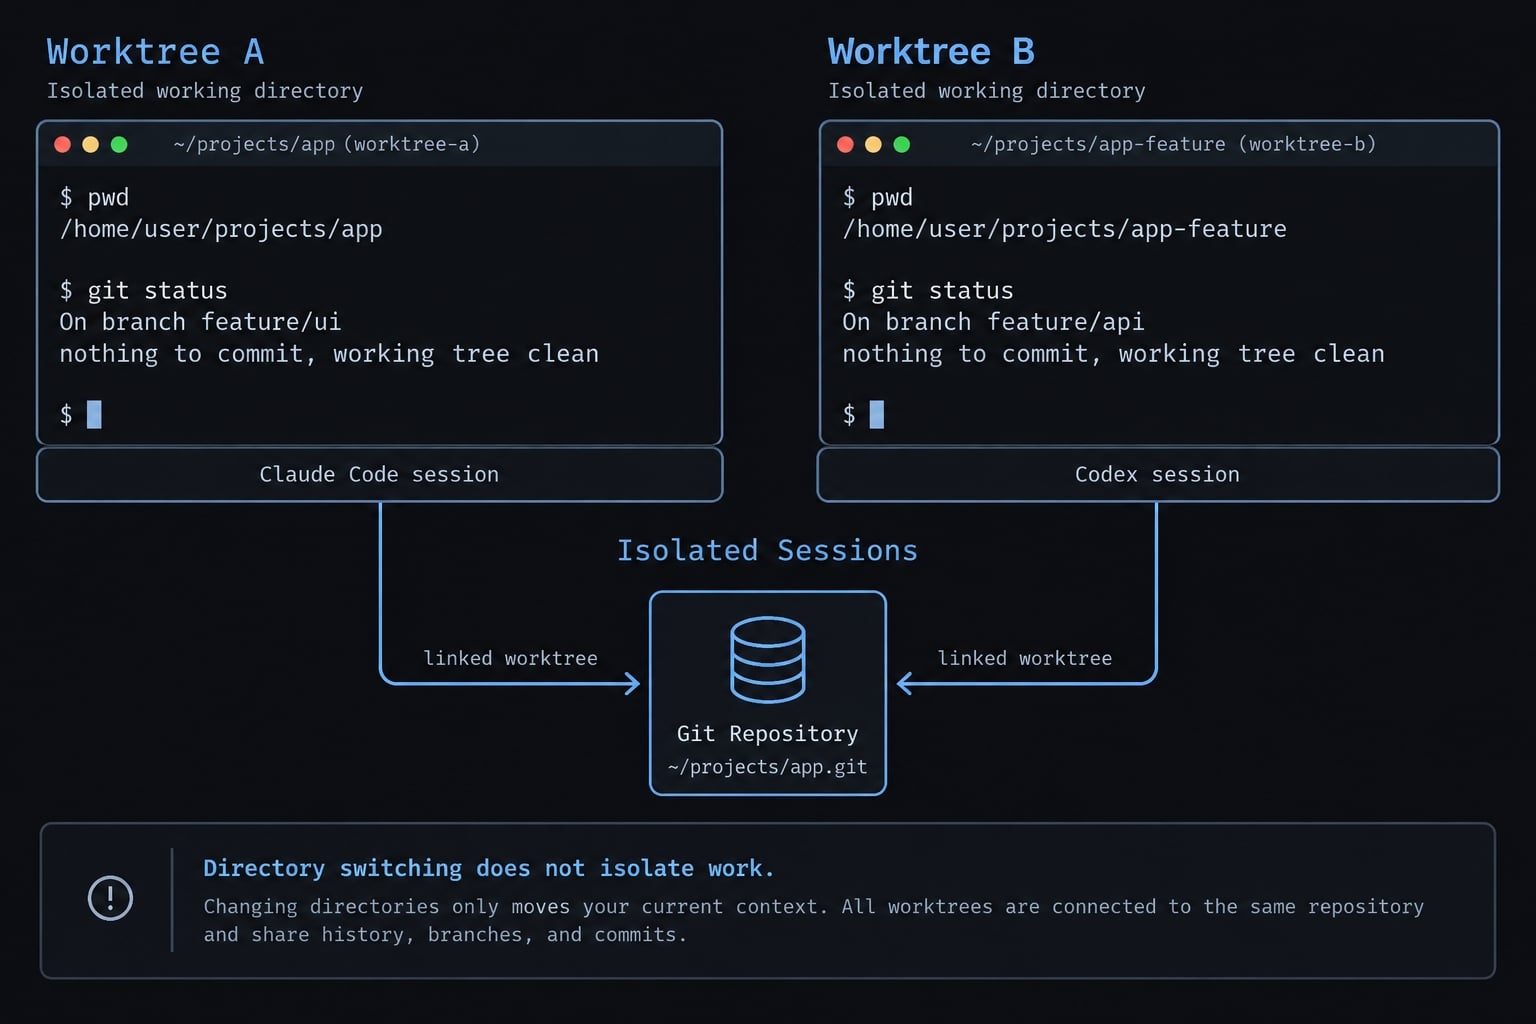Click 'Isolated working directory' under Worktree B
1536x1024 pixels.
(x=987, y=91)
